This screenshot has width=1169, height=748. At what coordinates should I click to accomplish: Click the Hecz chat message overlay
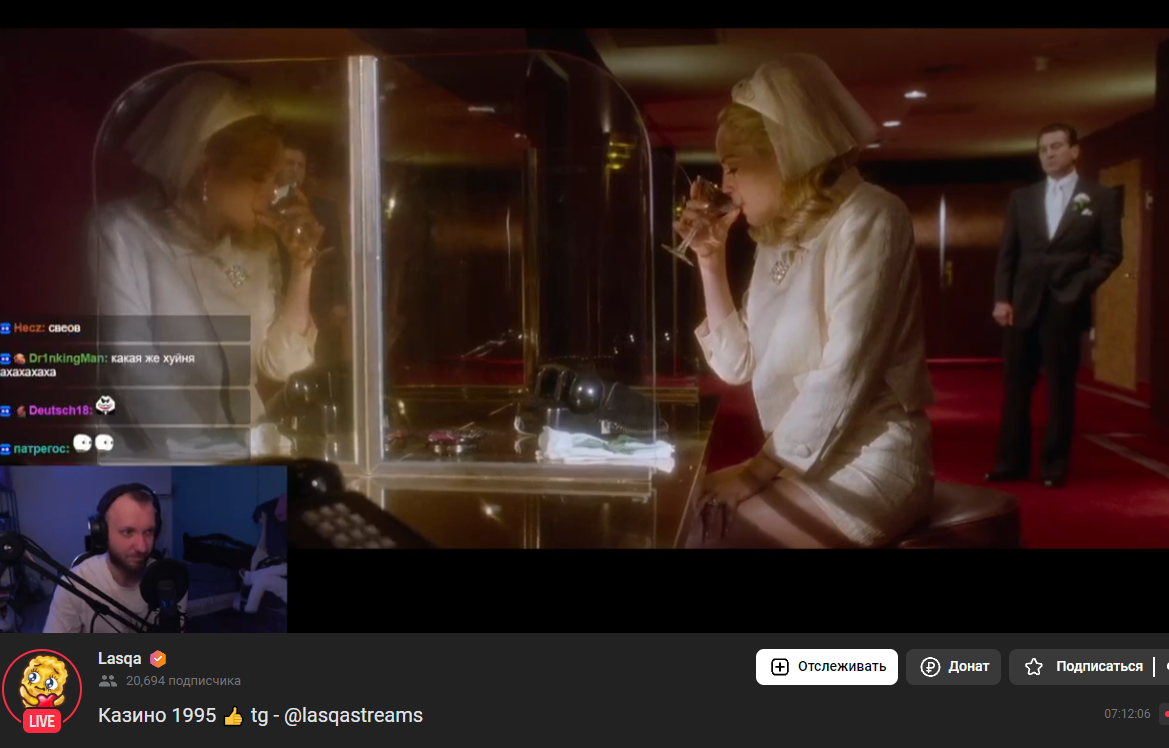coord(125,328)
